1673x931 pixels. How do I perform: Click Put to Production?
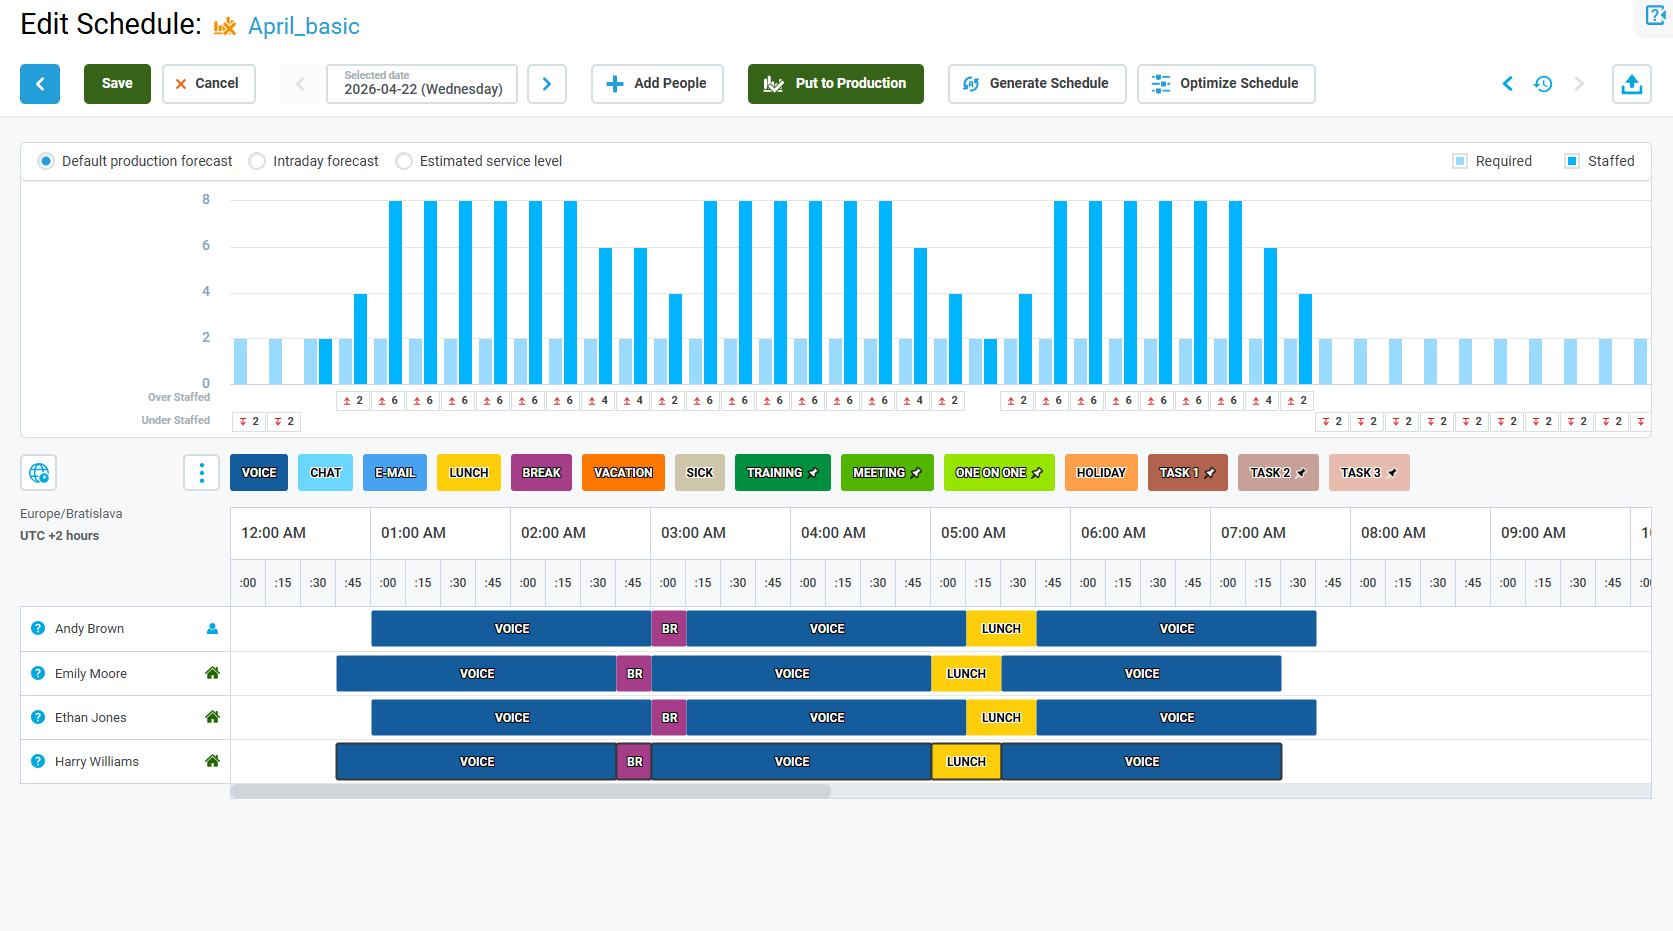[836, 84]
